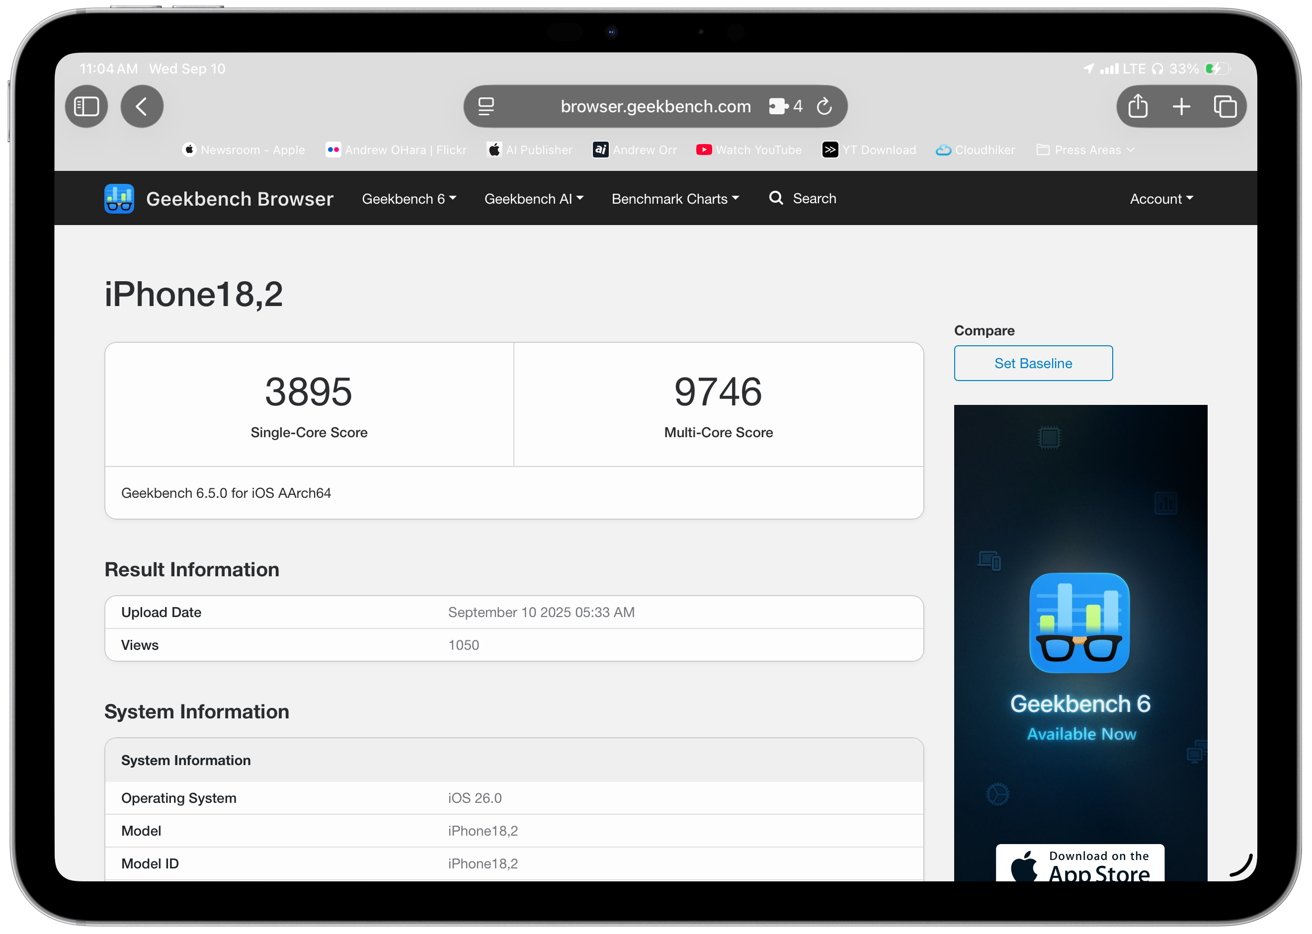Viewport: 1312px width, 934px height.
Task: Click the AI Publisher bookmark icon
Action: click(493, 149)
